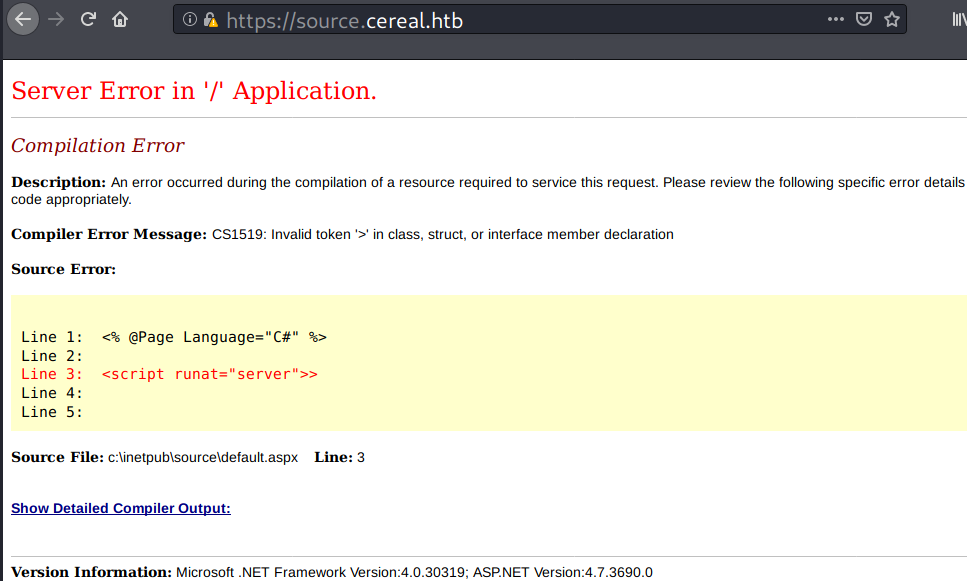Screen dimensions: 967x581
Task: Open the page actions three-dot menu
Action: tap(835, 19)
